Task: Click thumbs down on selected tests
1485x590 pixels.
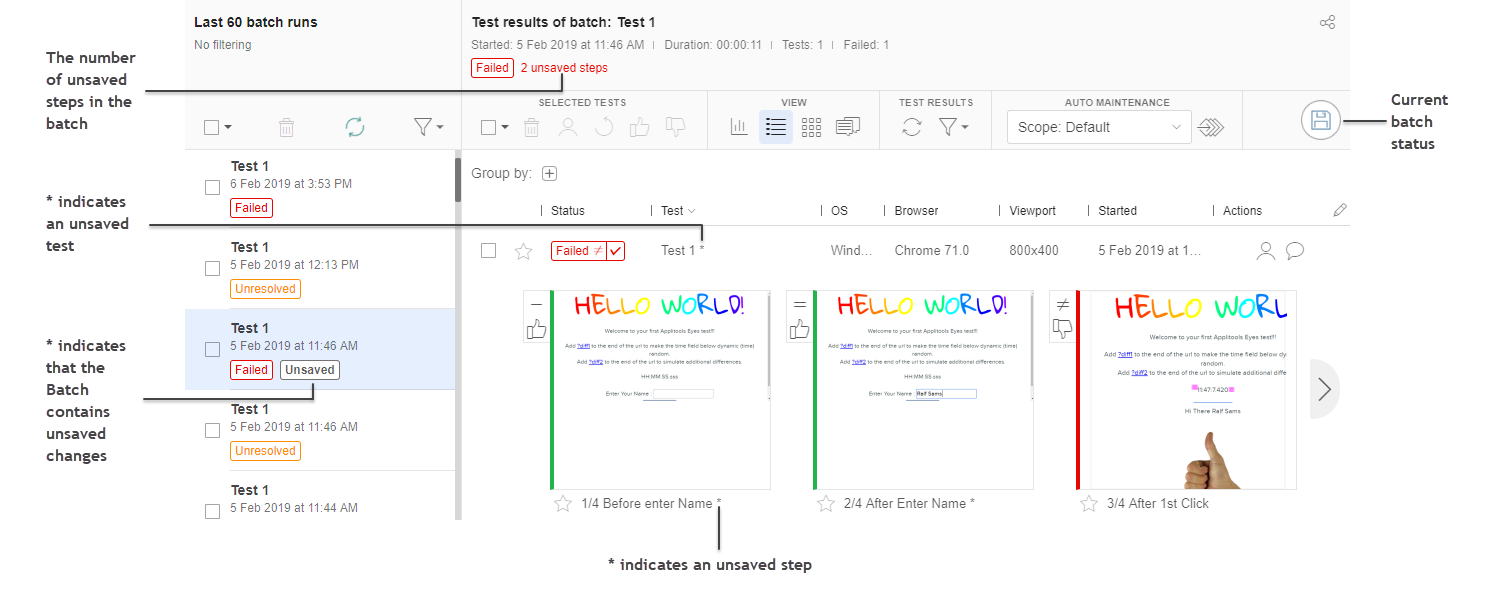Action: click(x=675, y=127)
